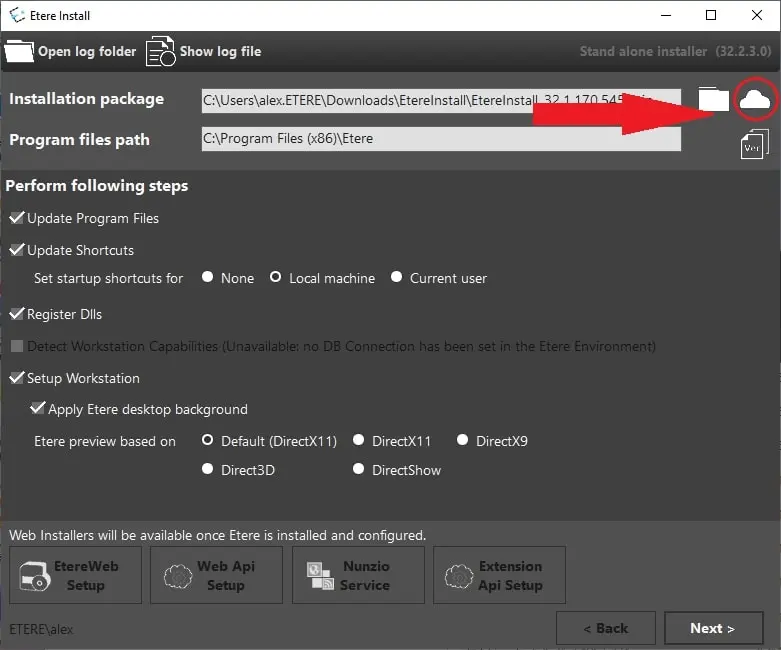The image size is (781, 650).
Task: Choose DirectX9 preview option
Action: coord(463,441)
